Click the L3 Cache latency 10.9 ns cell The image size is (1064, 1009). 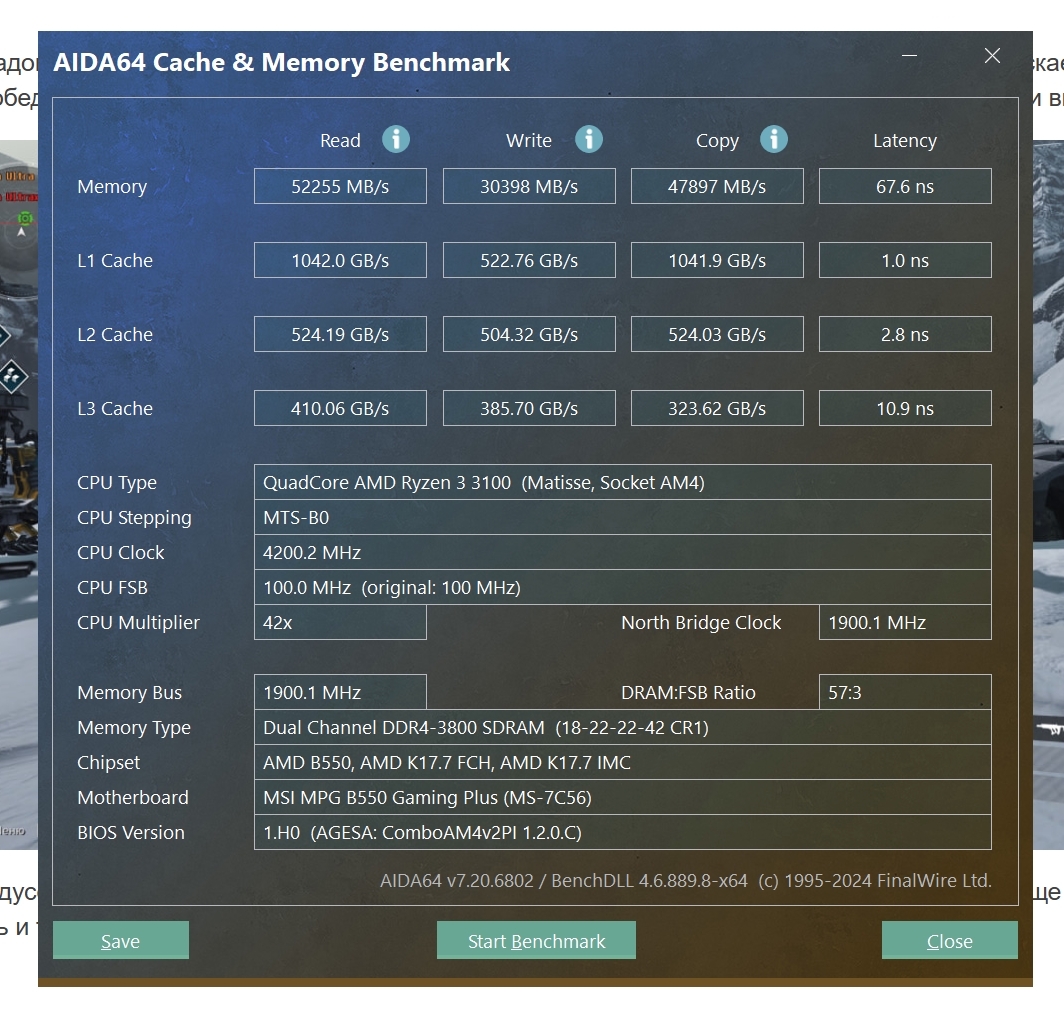(905, 408)
